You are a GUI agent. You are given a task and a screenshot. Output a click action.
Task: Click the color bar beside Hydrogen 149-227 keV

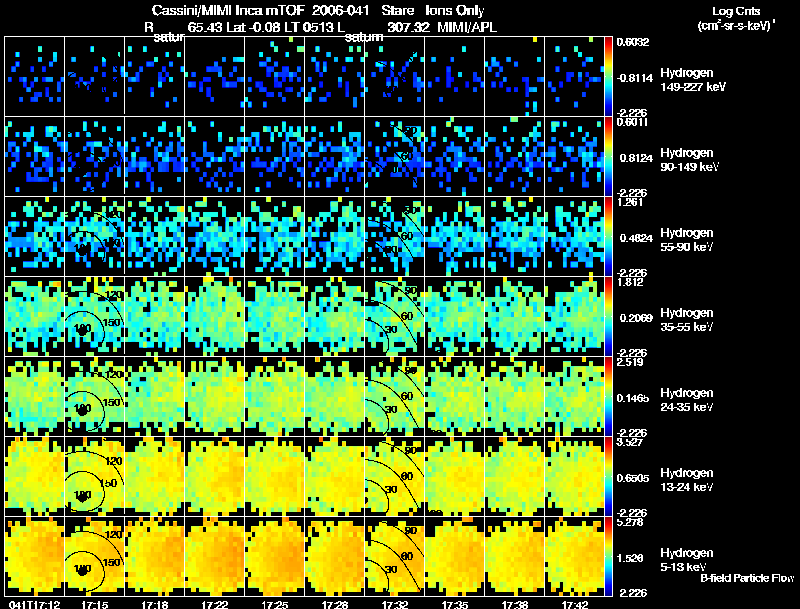coord(608,76)
